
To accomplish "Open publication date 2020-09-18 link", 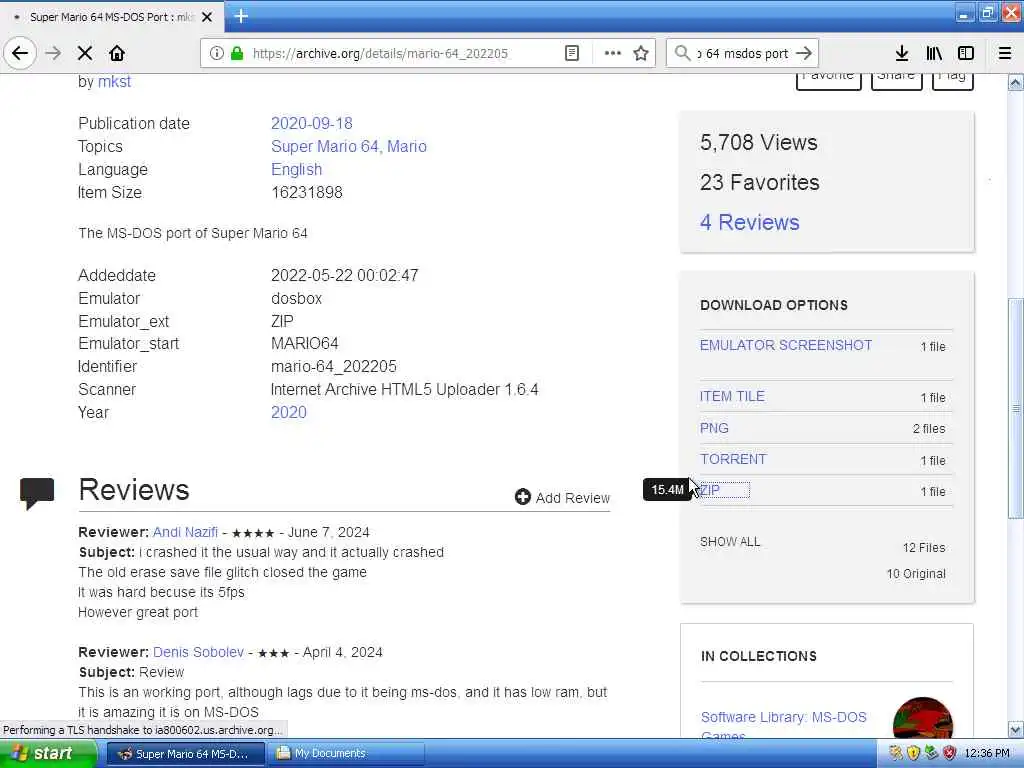I will (x=312, y=123).
